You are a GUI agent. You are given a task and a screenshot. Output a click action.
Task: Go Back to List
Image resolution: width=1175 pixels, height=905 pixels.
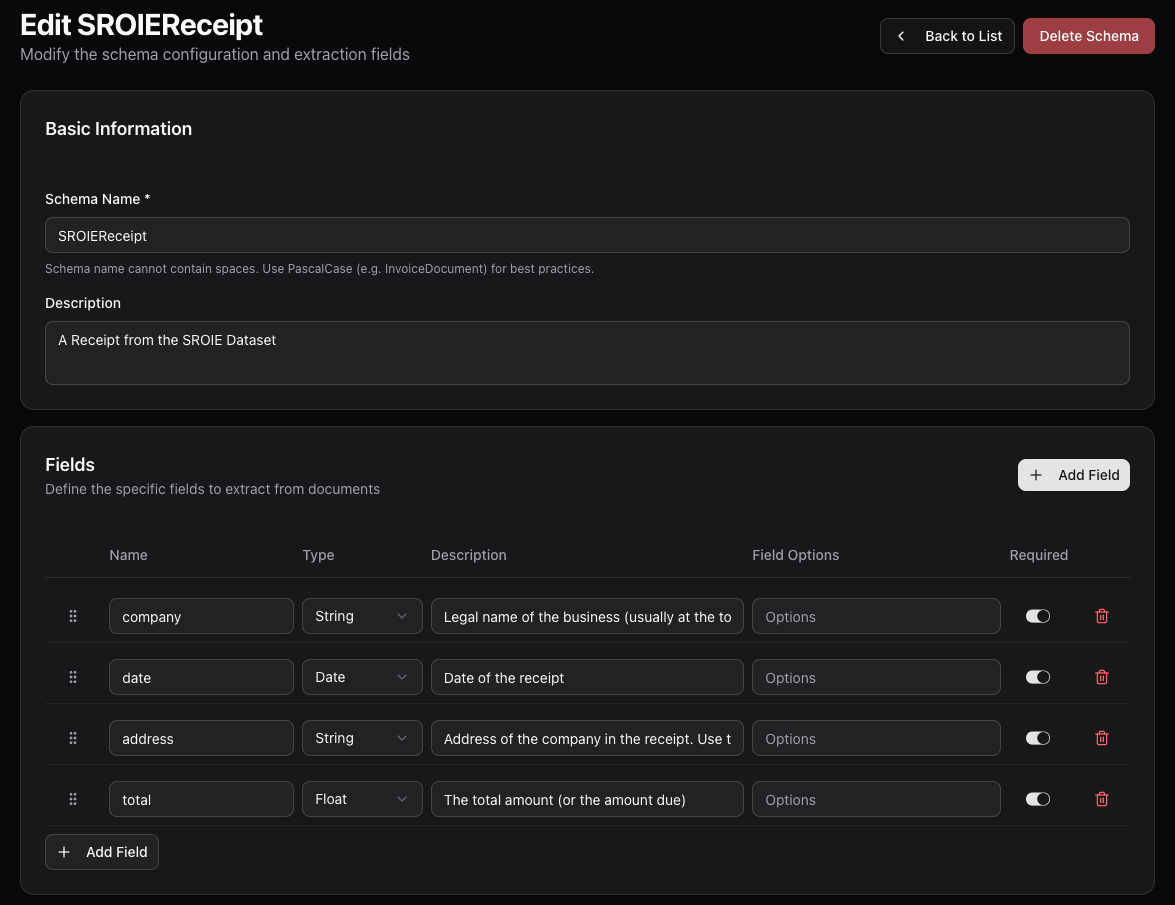947,36
